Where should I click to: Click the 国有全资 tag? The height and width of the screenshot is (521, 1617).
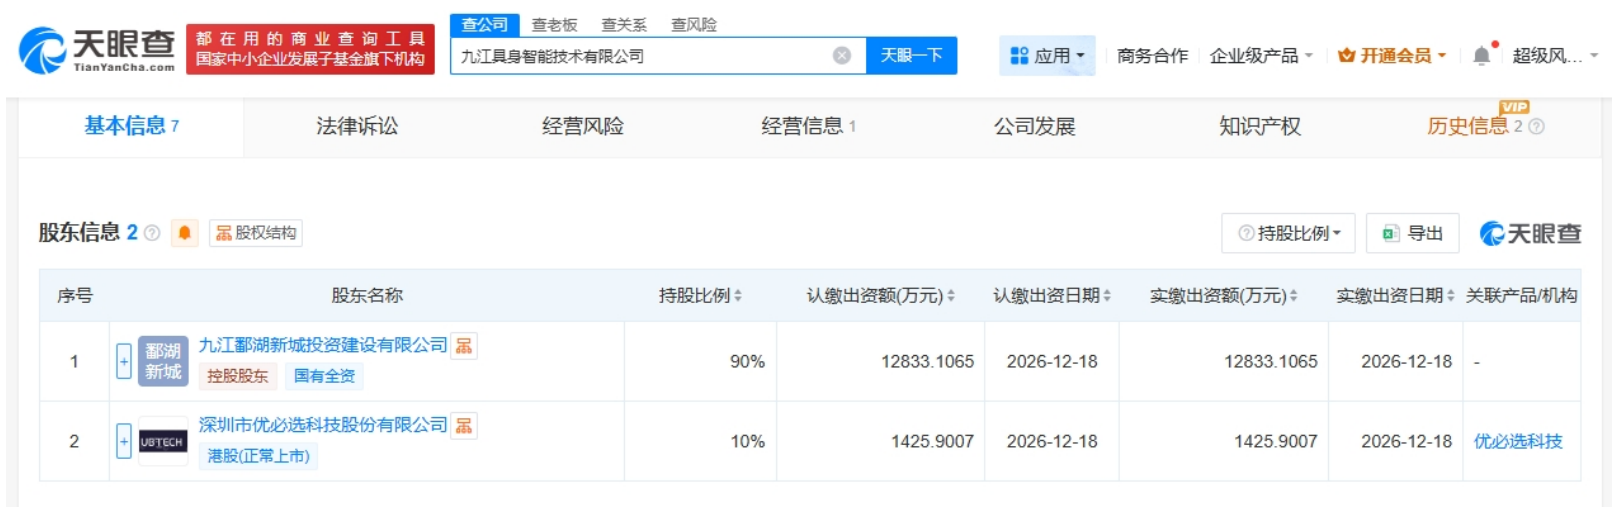point(324,376)
